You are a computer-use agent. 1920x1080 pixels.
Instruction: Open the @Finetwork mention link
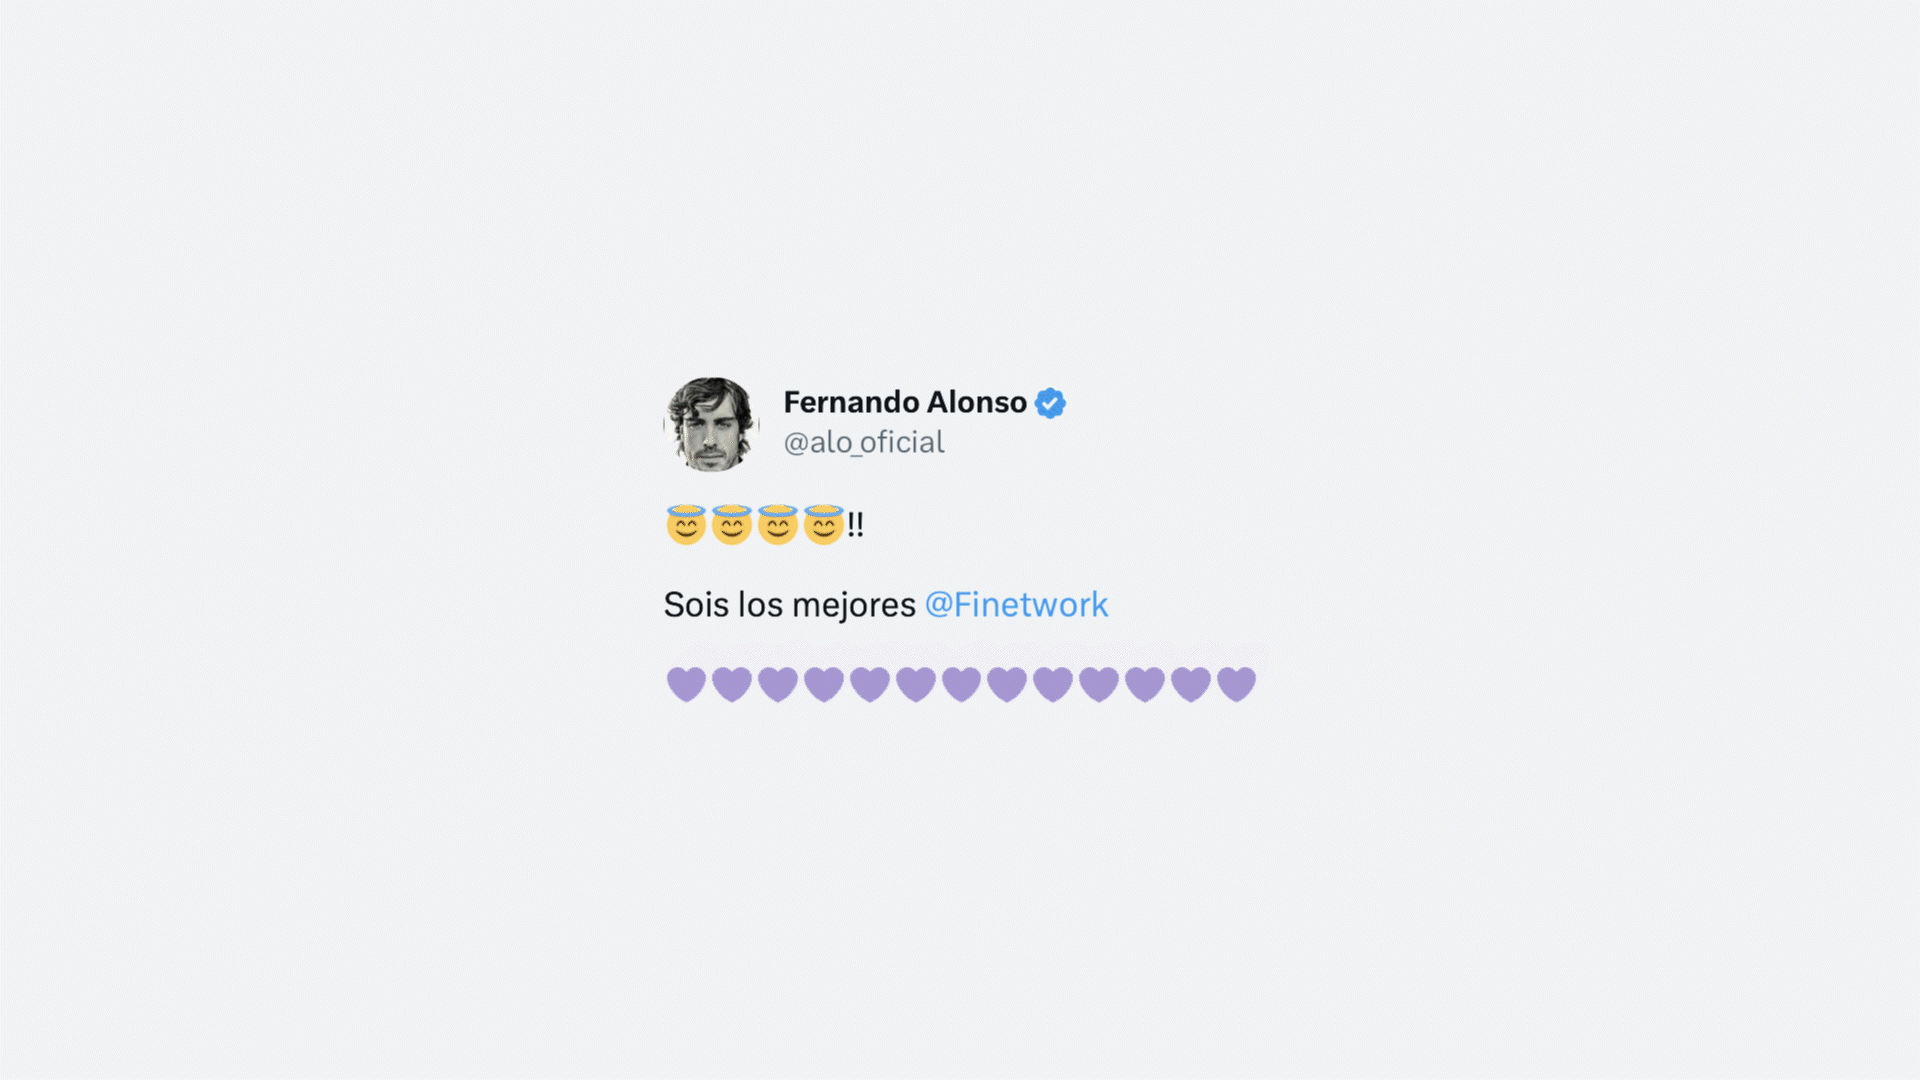1016,605
